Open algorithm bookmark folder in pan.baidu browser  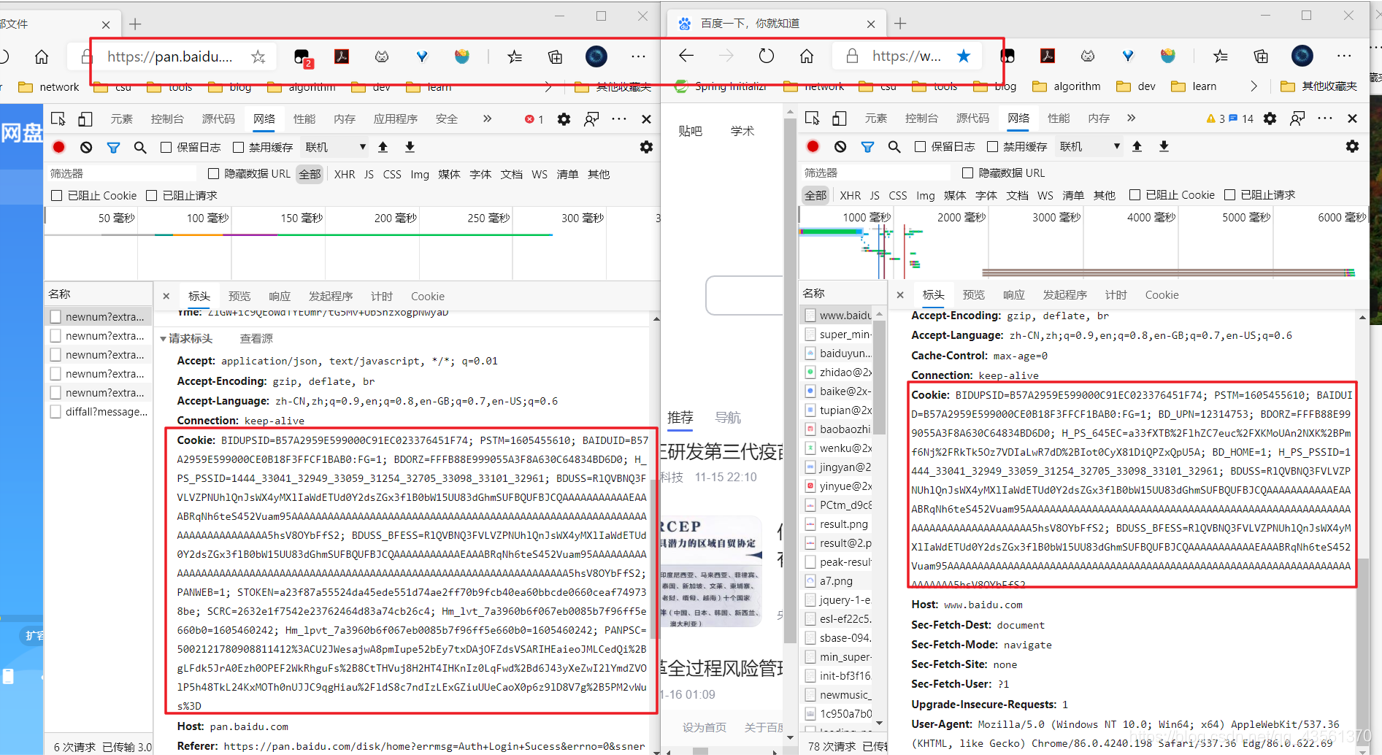click(x=301, y=87)
